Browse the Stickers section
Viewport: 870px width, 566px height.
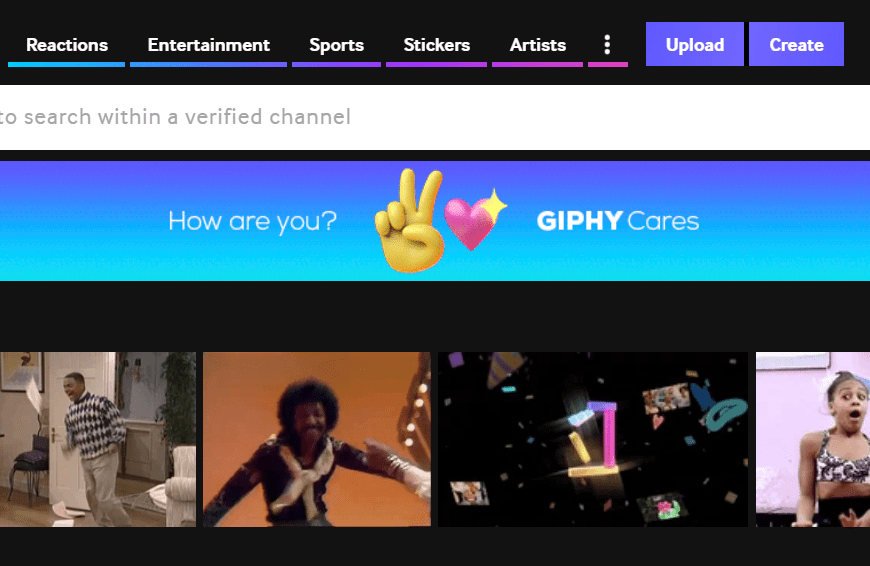pos(437,45)
